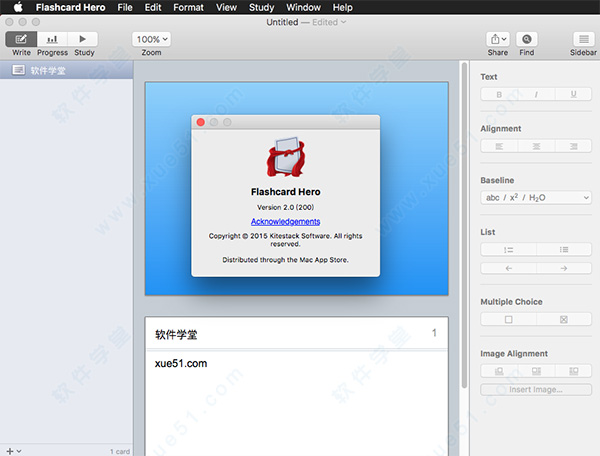Click the Flashcard Hero caped card logo
Viewport: 600px width, 456px height.
coord(286,157)
